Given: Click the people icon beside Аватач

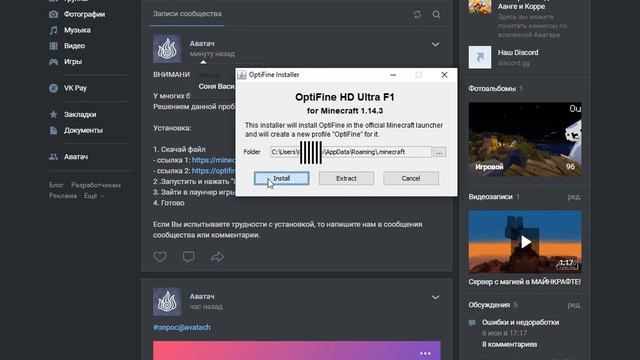Looking at the screenshot, I should pyautogui.click(x=53, y=157).
